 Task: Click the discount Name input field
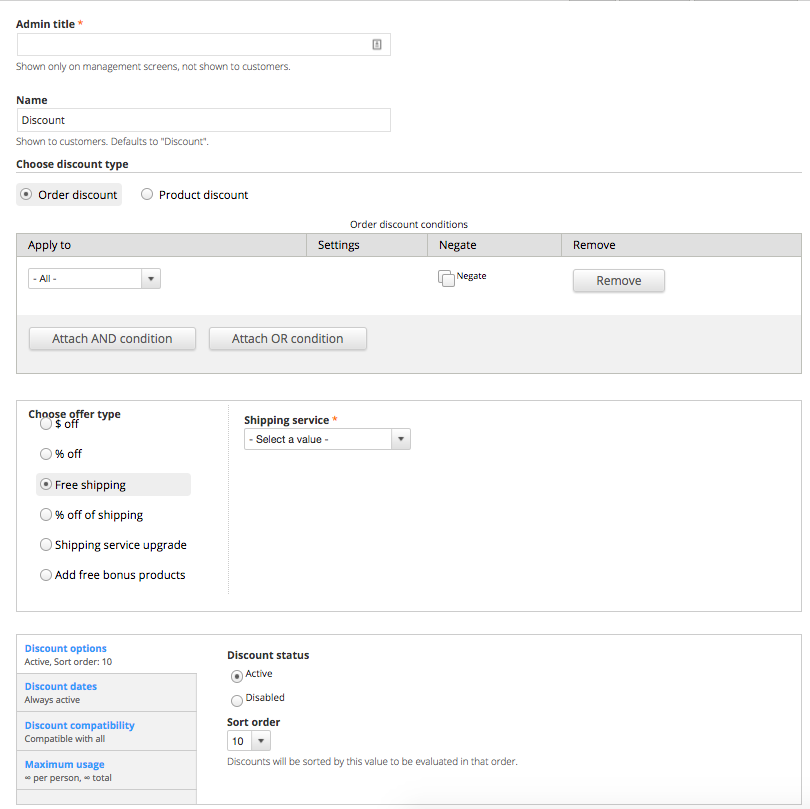click(203, 120)
